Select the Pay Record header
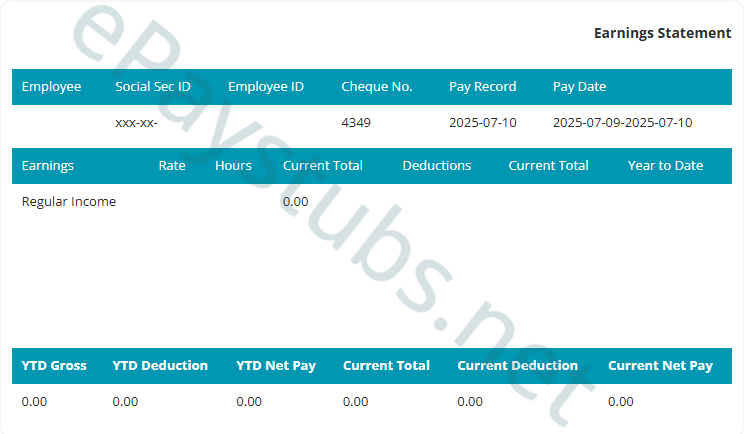This screenshot has width=744, height=434. click(x=482, y=87)
